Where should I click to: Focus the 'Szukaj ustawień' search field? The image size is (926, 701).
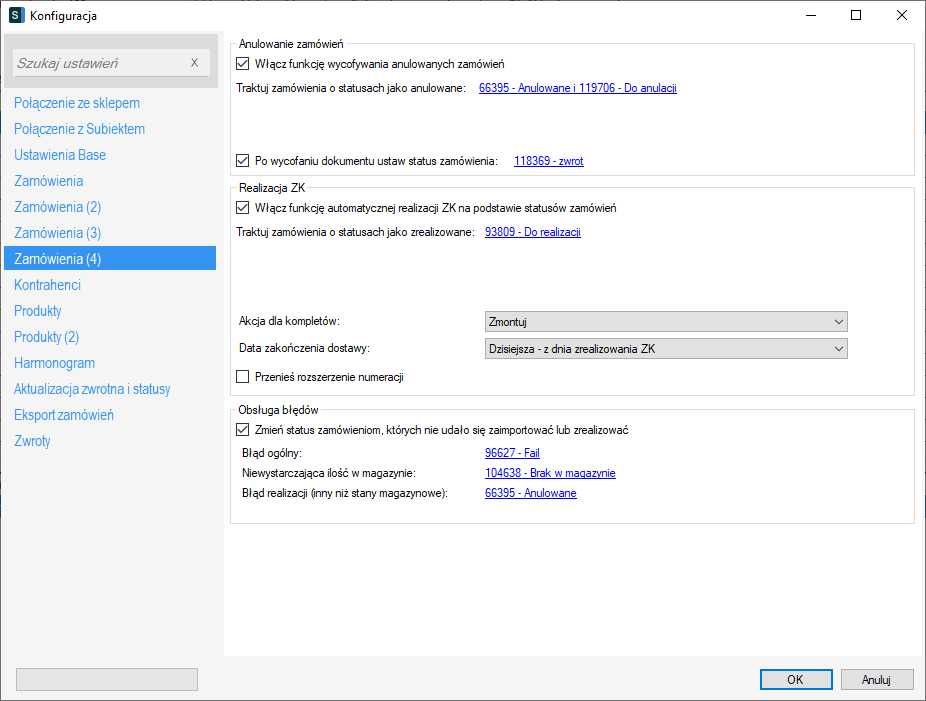coord(100,63)
